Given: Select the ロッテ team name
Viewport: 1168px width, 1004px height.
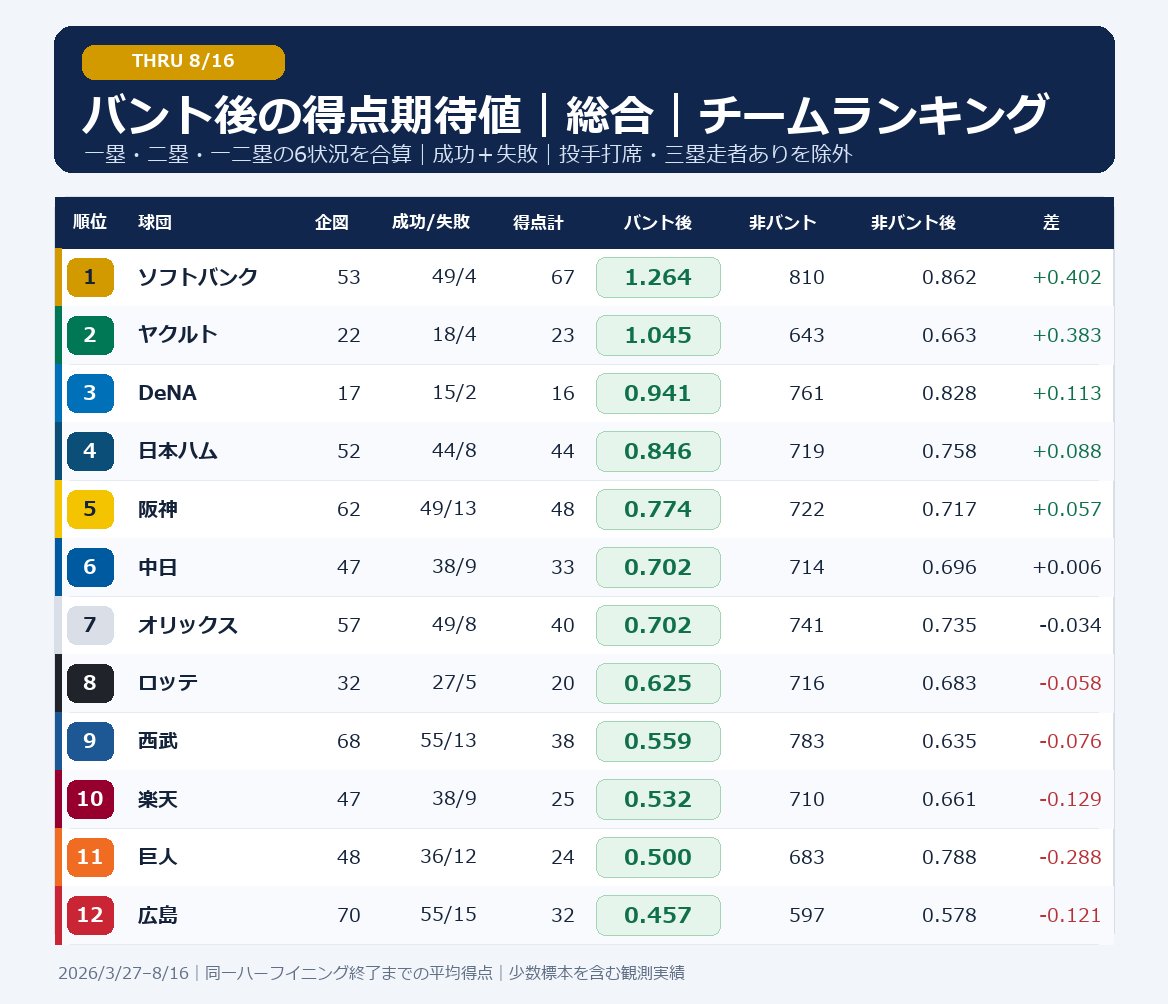Looking at the screenshot, I should point(168,683).
